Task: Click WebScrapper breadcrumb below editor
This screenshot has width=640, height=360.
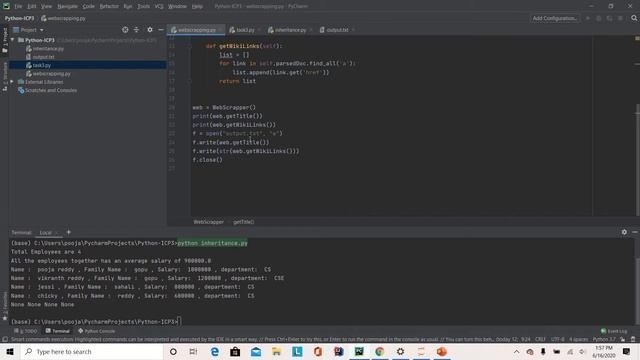Action: click(208, 222)
